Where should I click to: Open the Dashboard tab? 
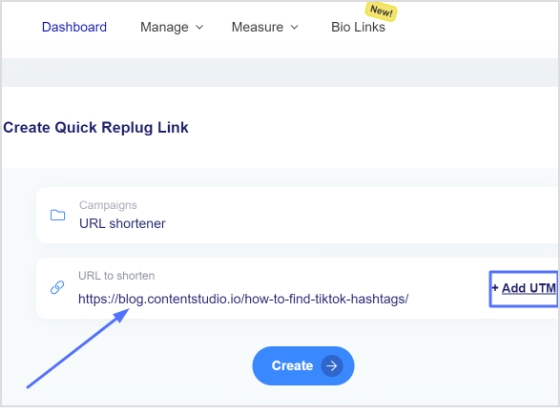74,27
